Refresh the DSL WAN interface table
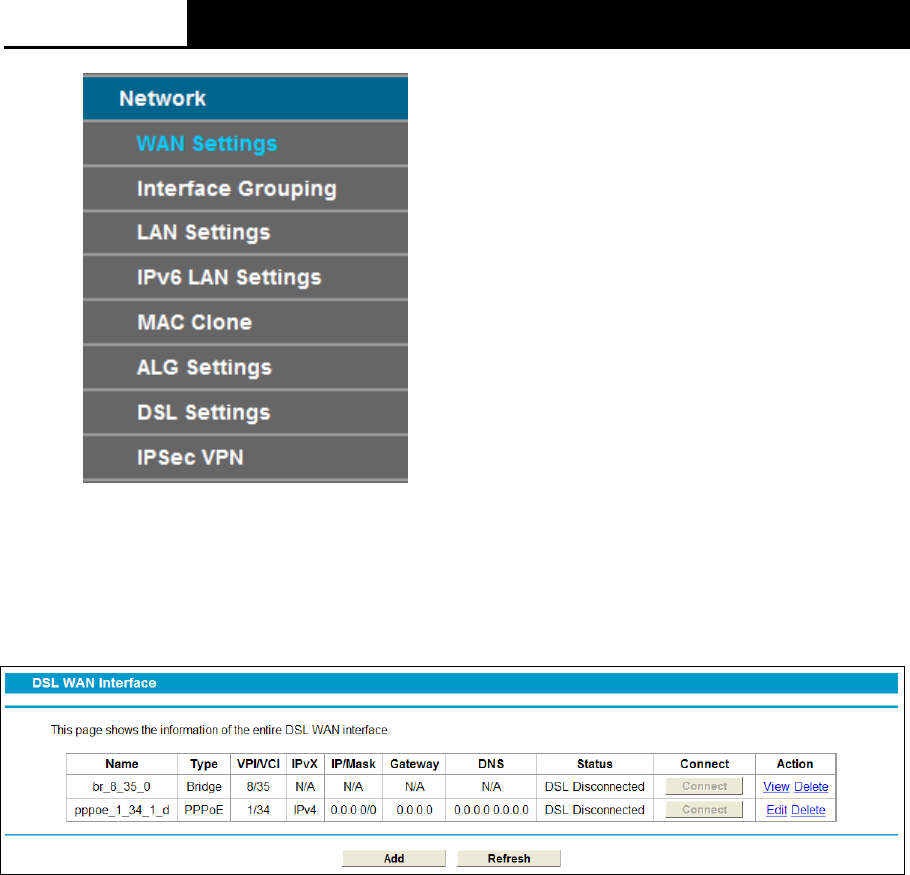Image resolution: width=910 pixels, height=875 pixels. click(509, 858)
